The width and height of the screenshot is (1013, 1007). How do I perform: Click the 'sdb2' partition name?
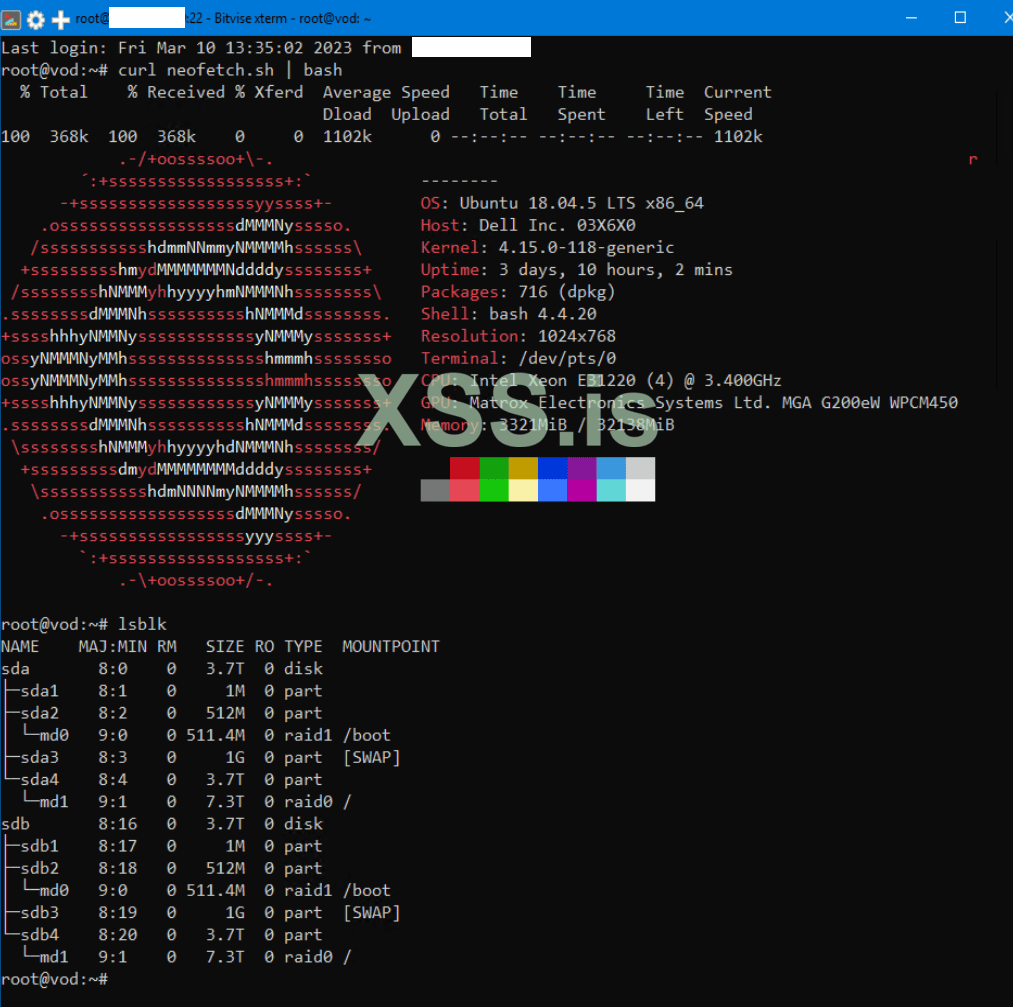coord(39,868)
